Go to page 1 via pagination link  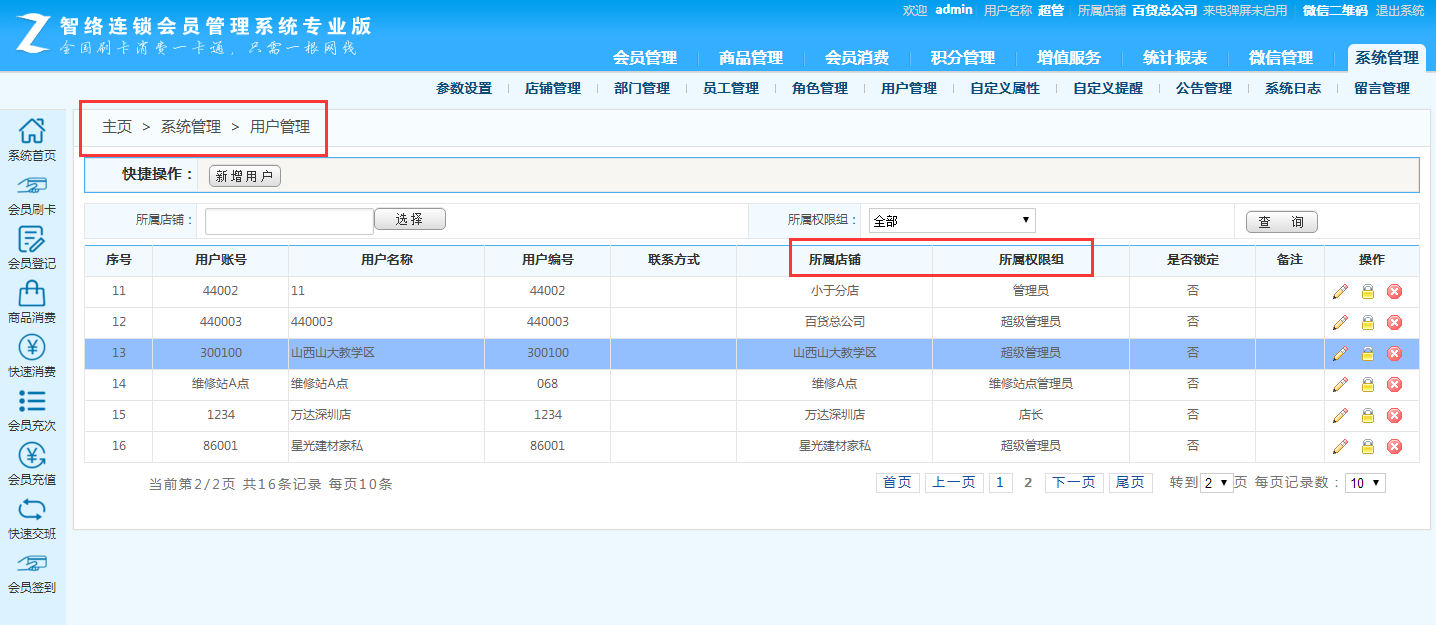point(1000,481)
